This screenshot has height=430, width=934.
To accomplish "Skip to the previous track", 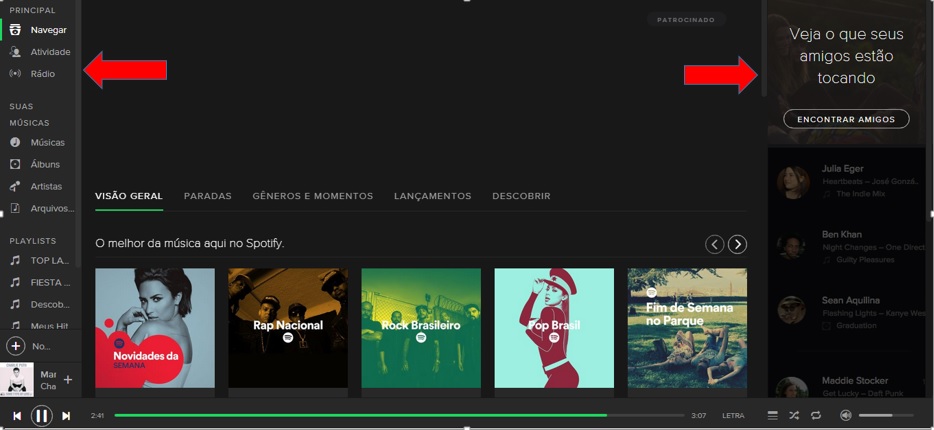I will coord(17,416).
